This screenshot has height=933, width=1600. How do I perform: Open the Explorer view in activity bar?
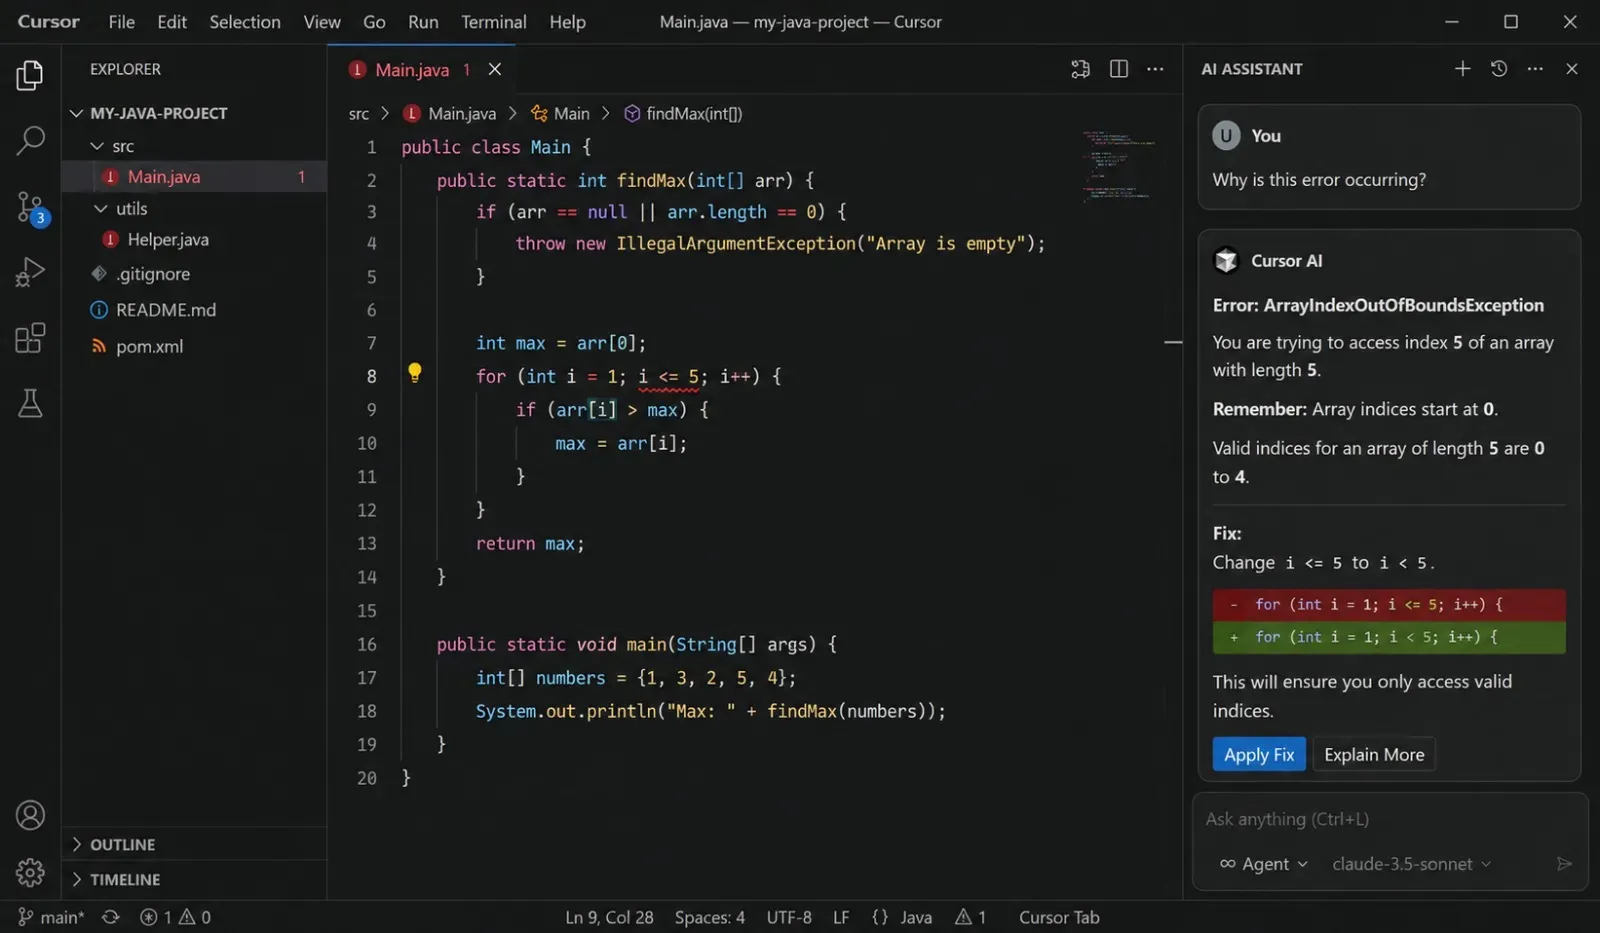pos(30,75)
